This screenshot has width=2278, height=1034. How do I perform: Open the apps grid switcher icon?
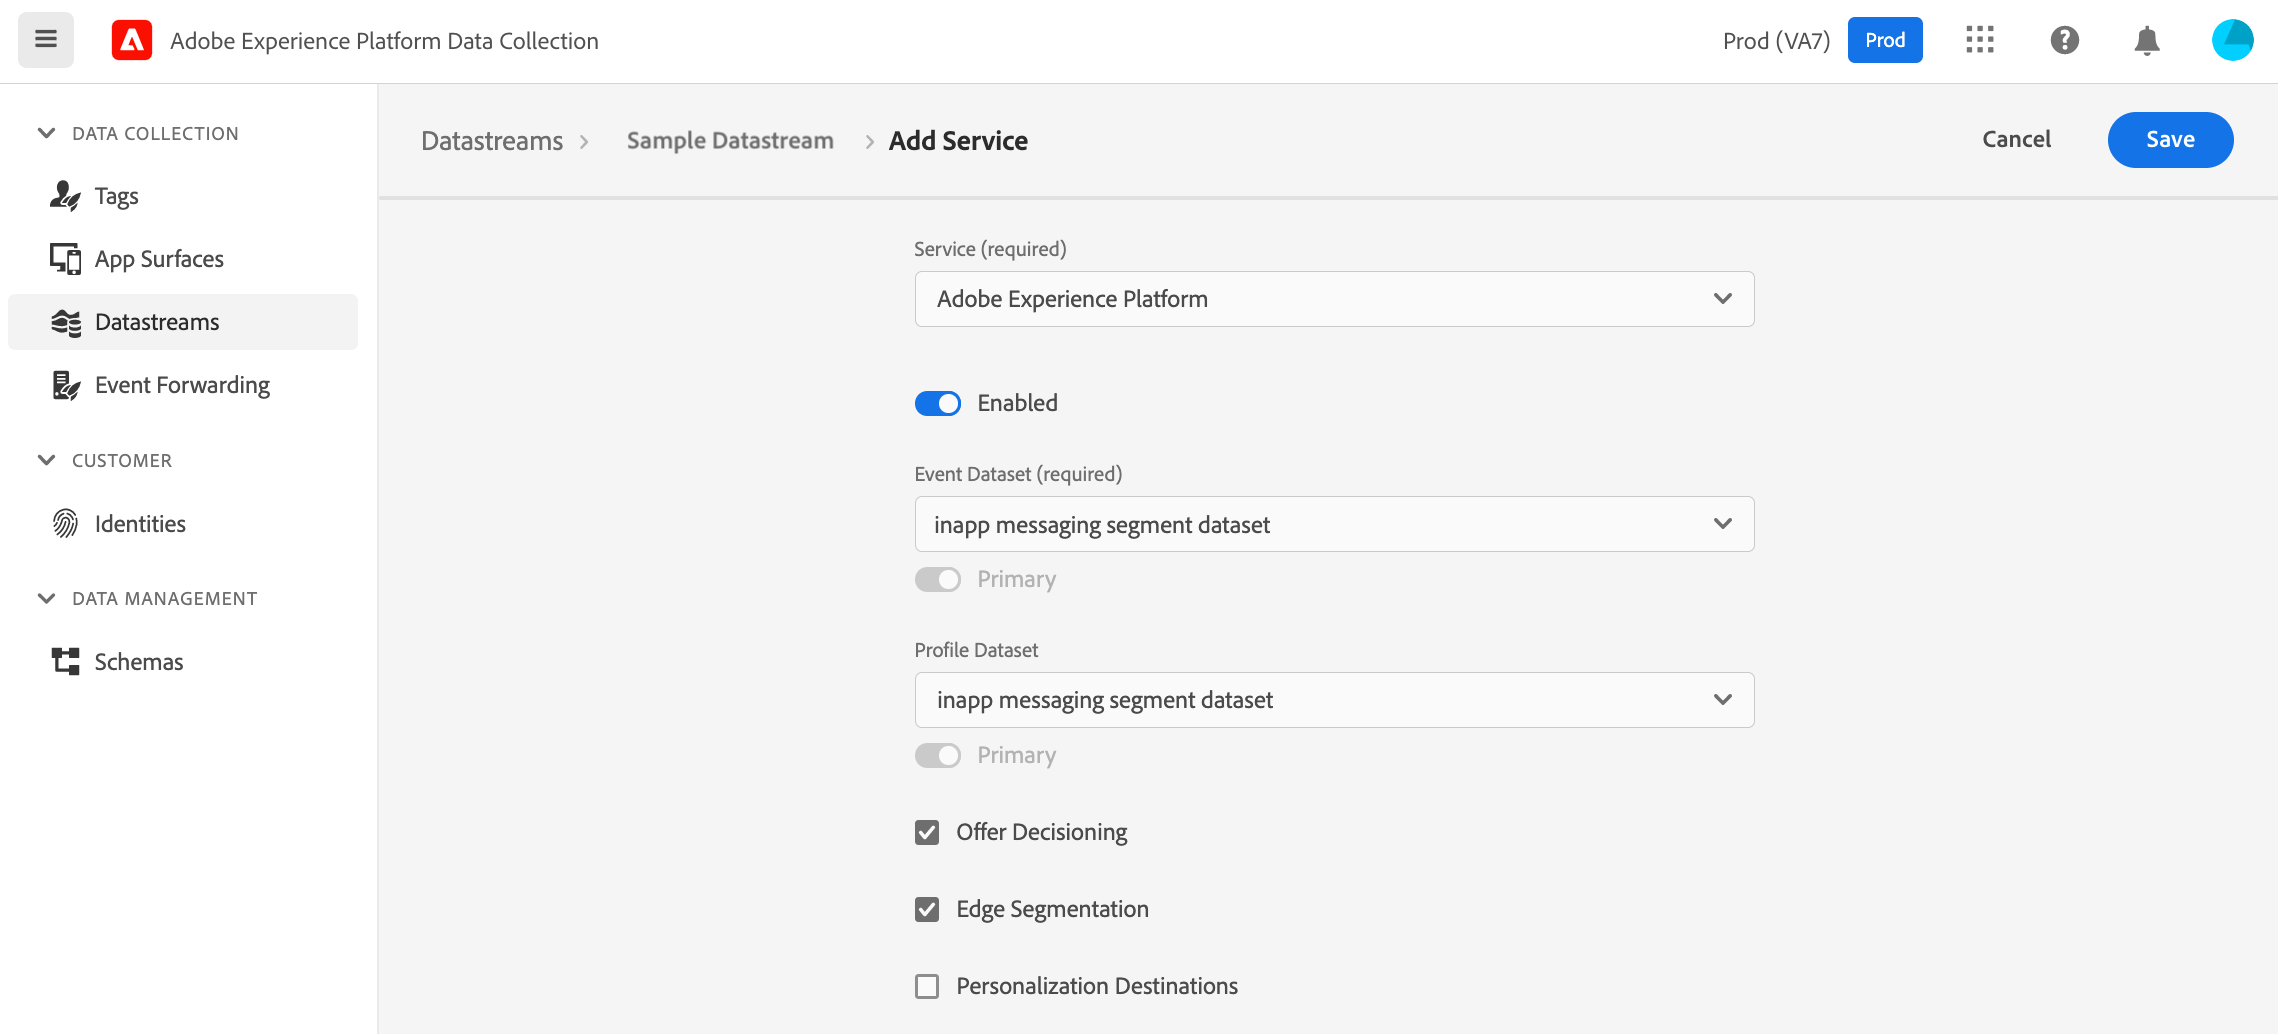click(1979, 40)
